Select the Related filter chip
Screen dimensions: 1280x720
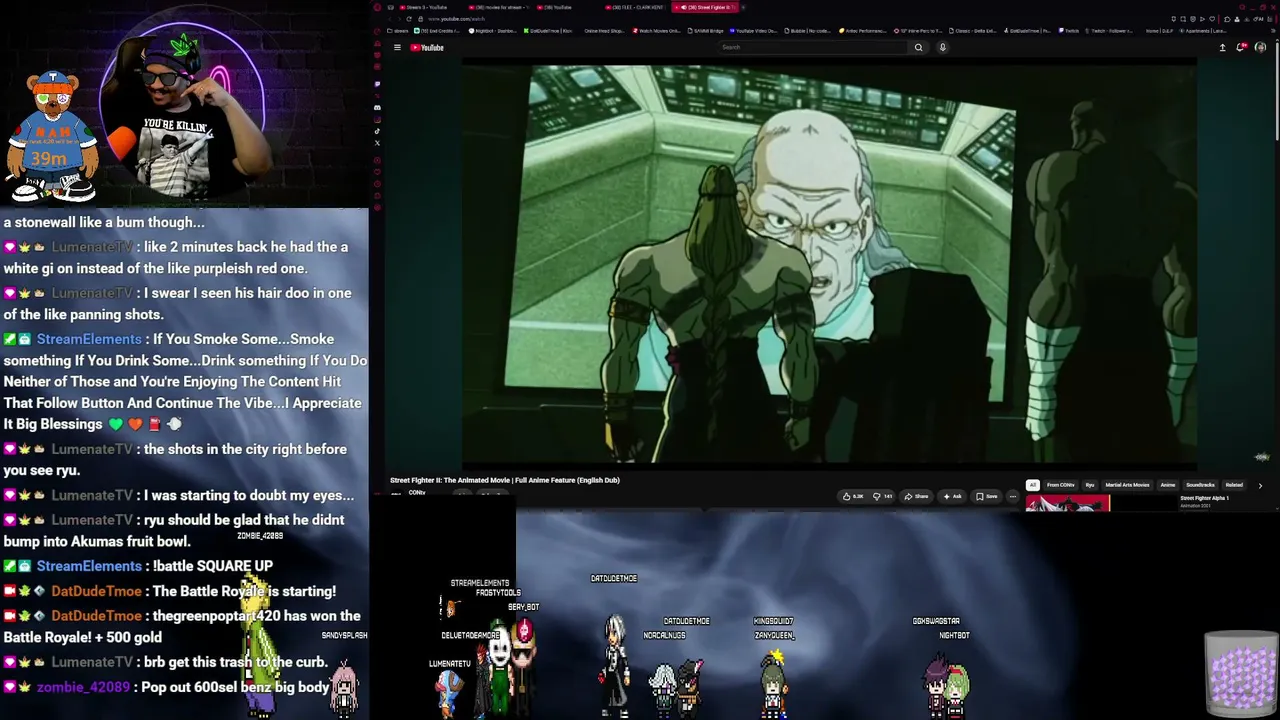pyautogui.click(x=1234, y=485)
